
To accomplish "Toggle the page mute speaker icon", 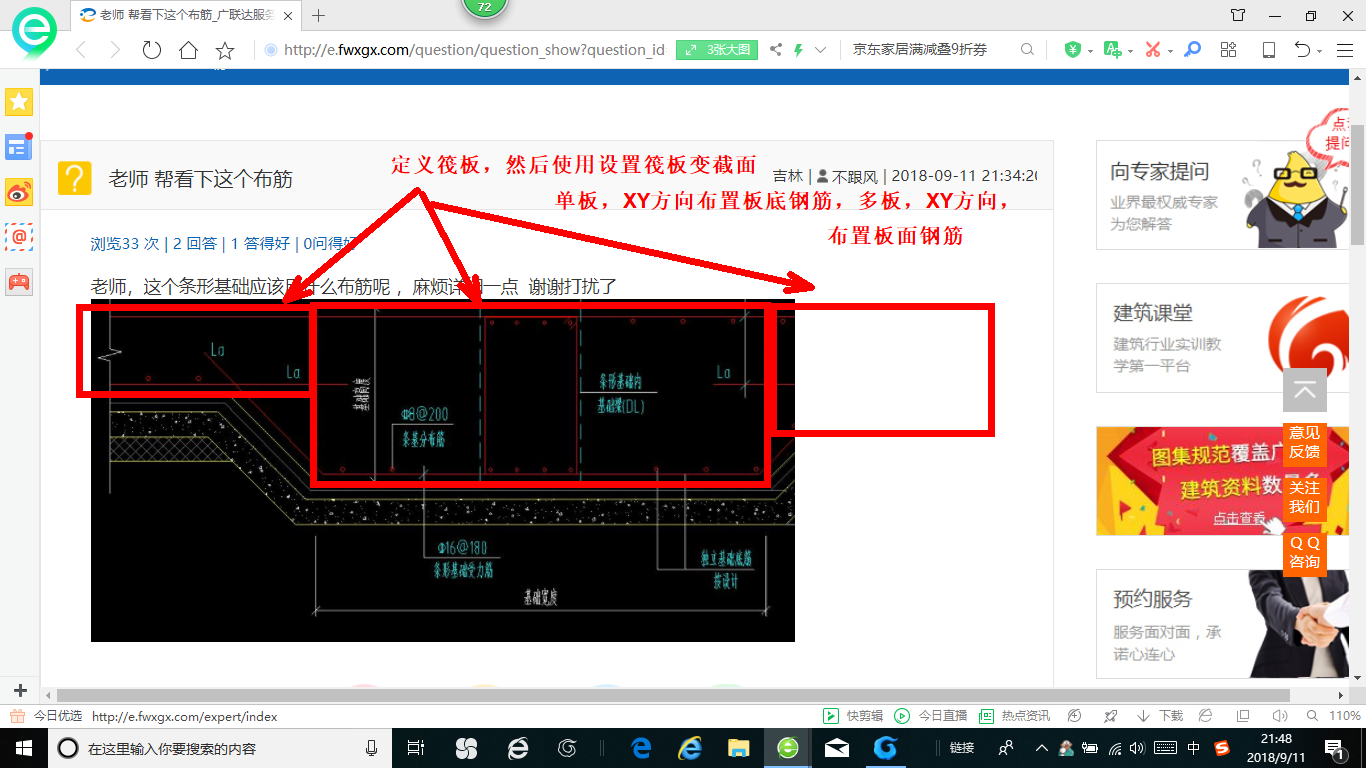I will [1279, 716].
